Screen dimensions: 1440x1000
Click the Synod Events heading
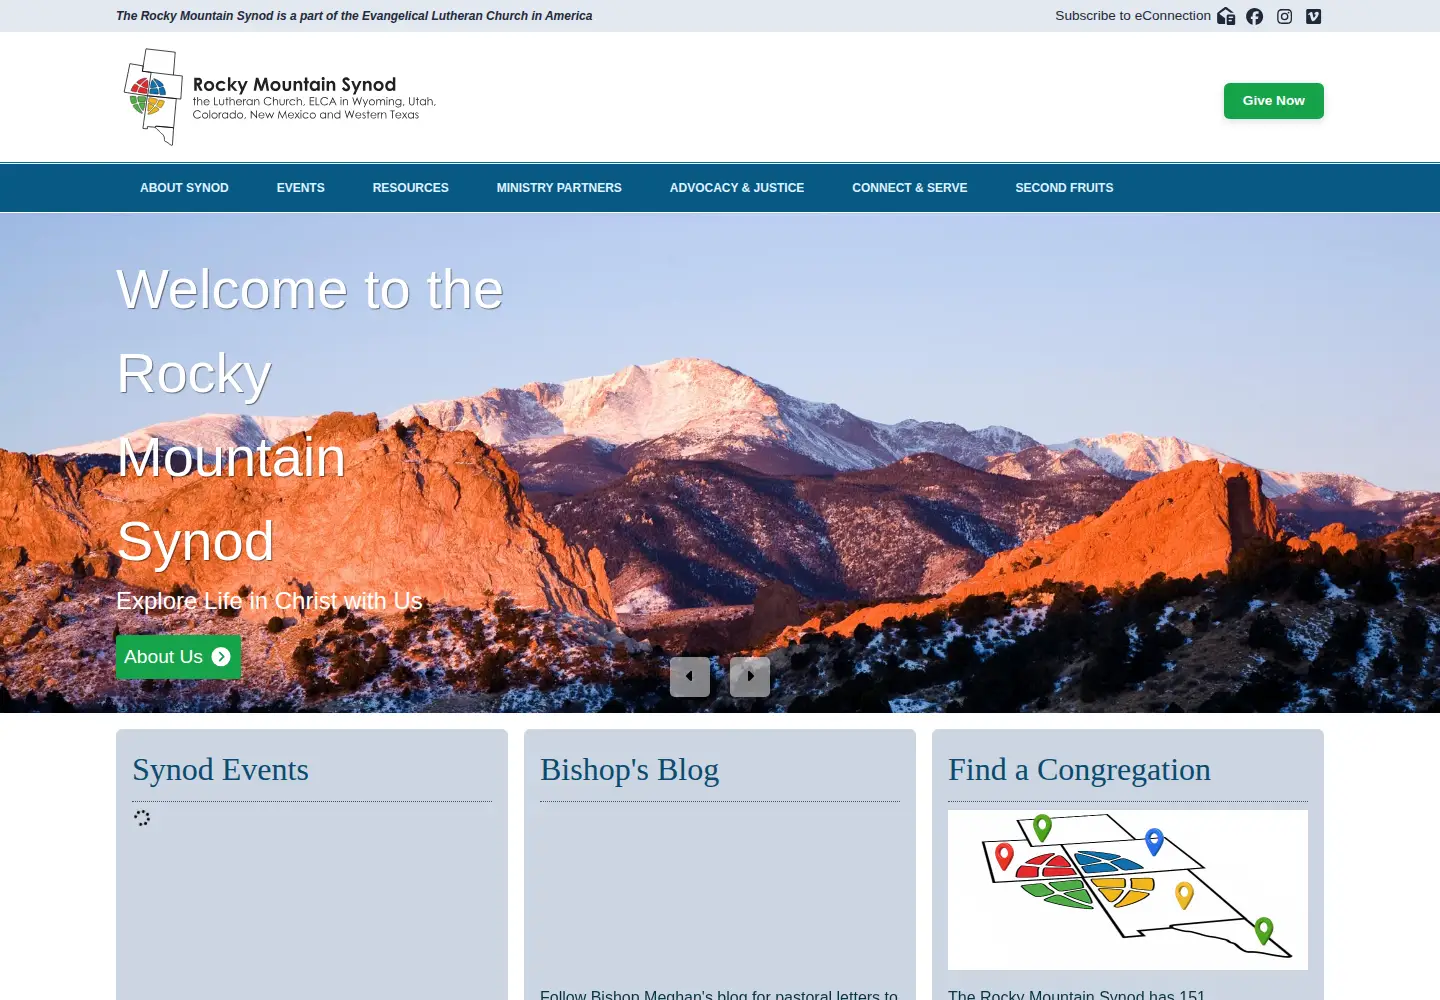point(221,770)
